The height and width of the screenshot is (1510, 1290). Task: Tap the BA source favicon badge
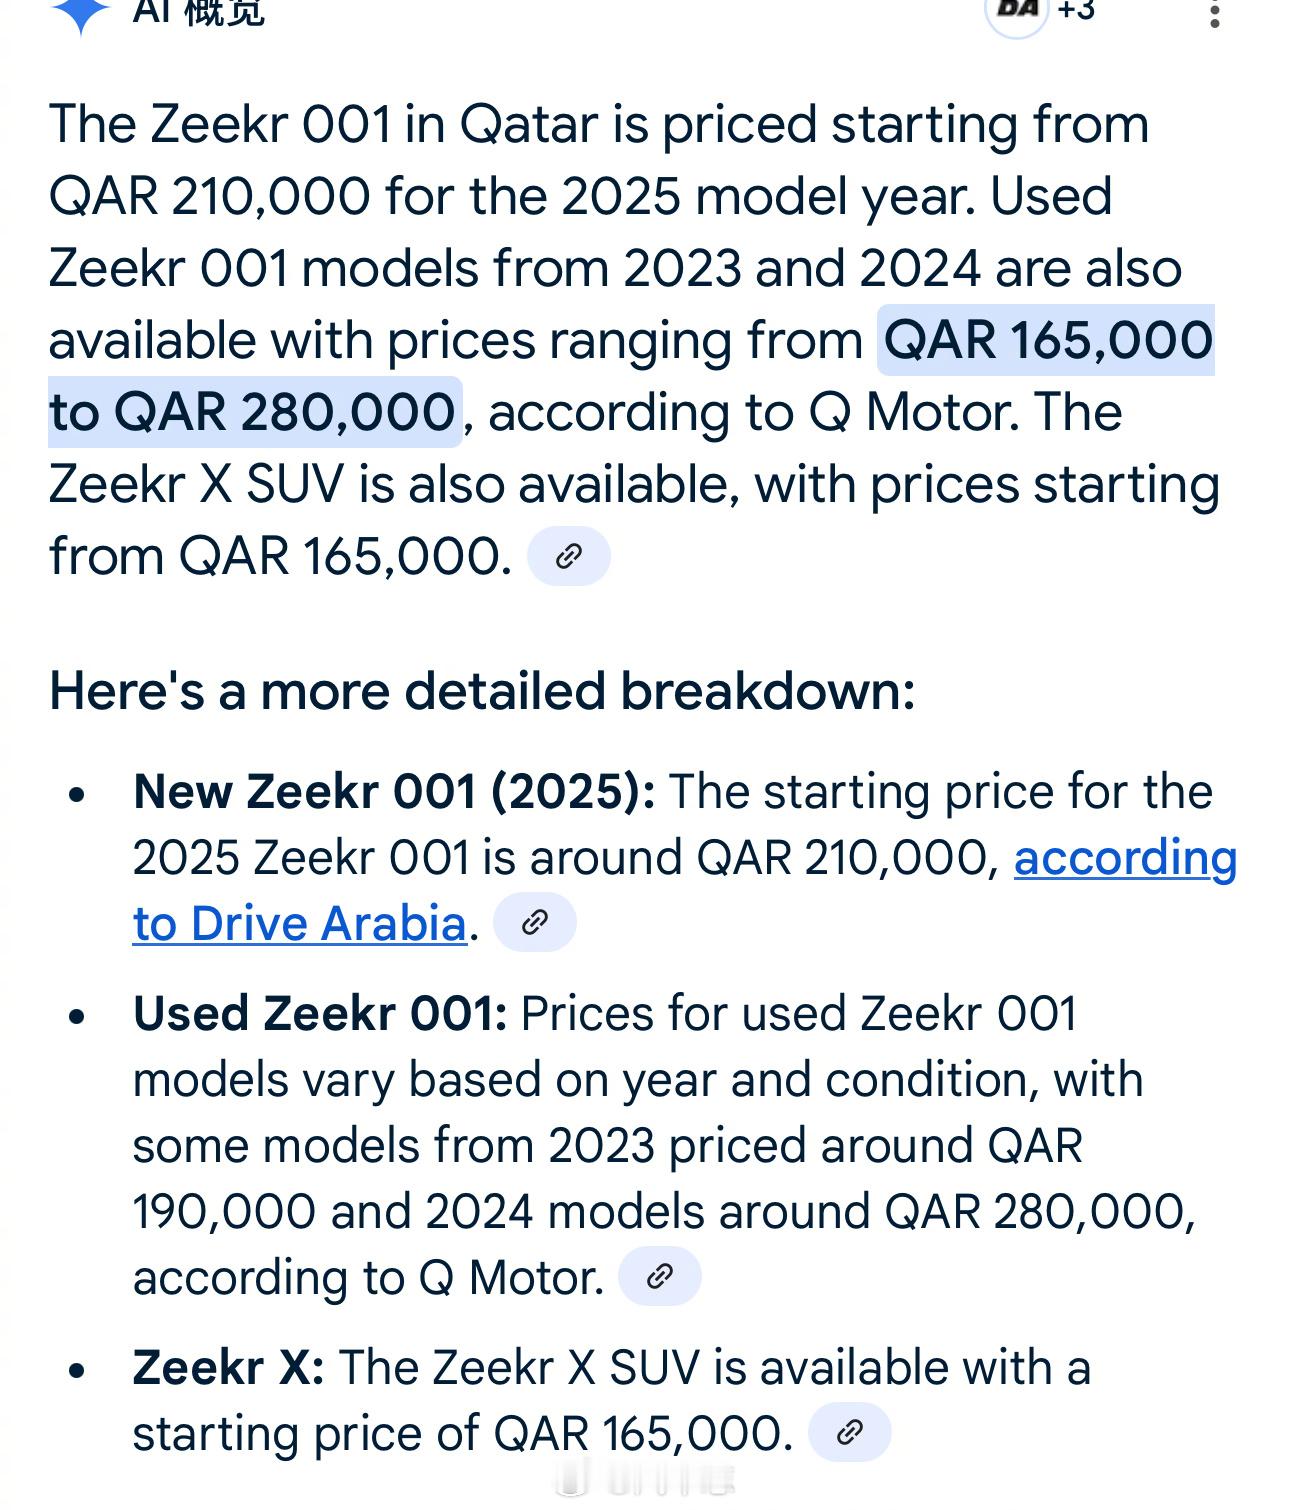point(1017,10)
